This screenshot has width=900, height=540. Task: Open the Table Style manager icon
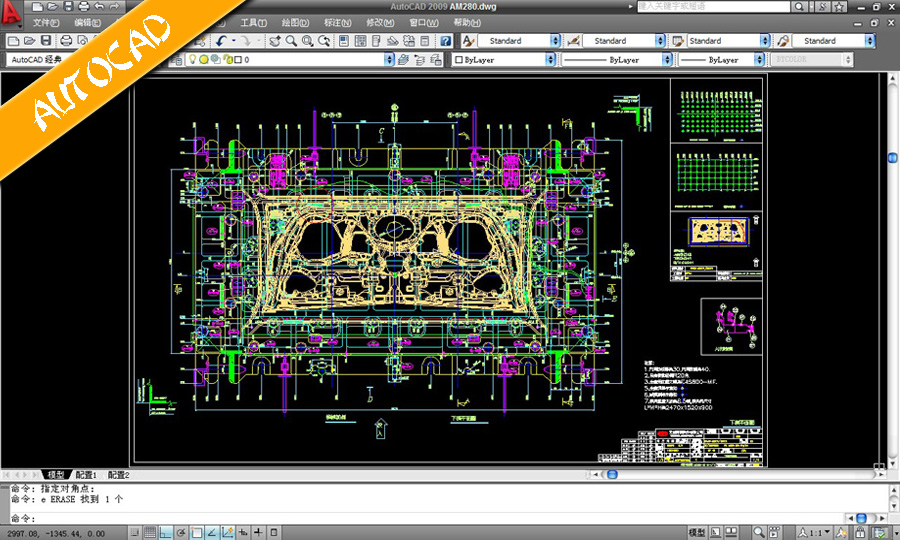tap(678, 41)
